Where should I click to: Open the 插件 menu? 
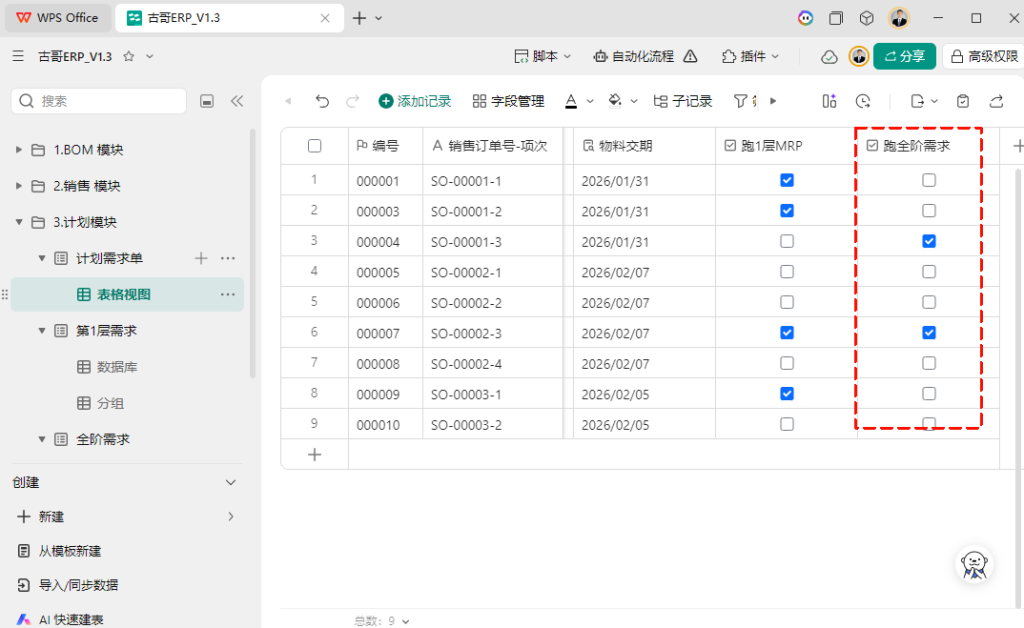[750, 56]
